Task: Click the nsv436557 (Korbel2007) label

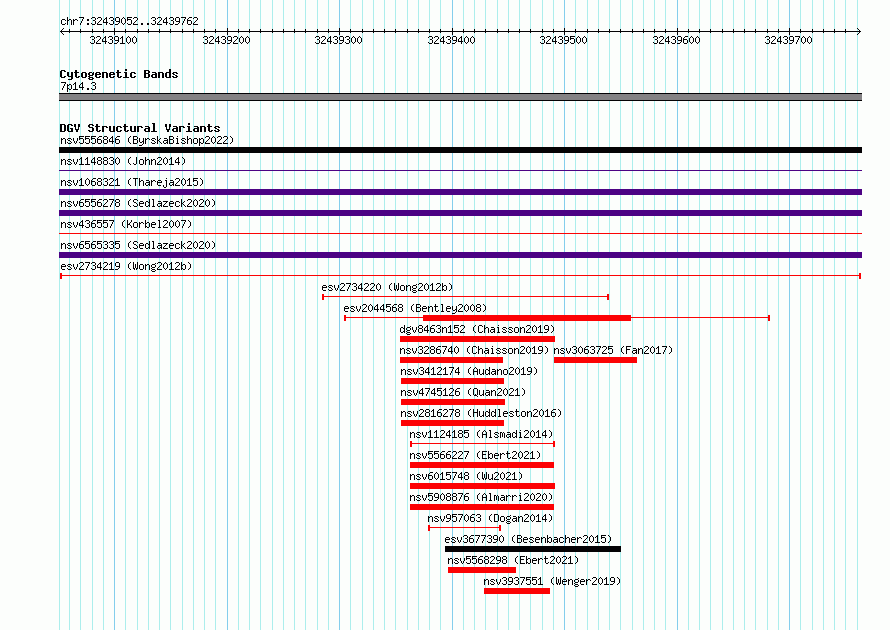Action: tap(126, 224)
